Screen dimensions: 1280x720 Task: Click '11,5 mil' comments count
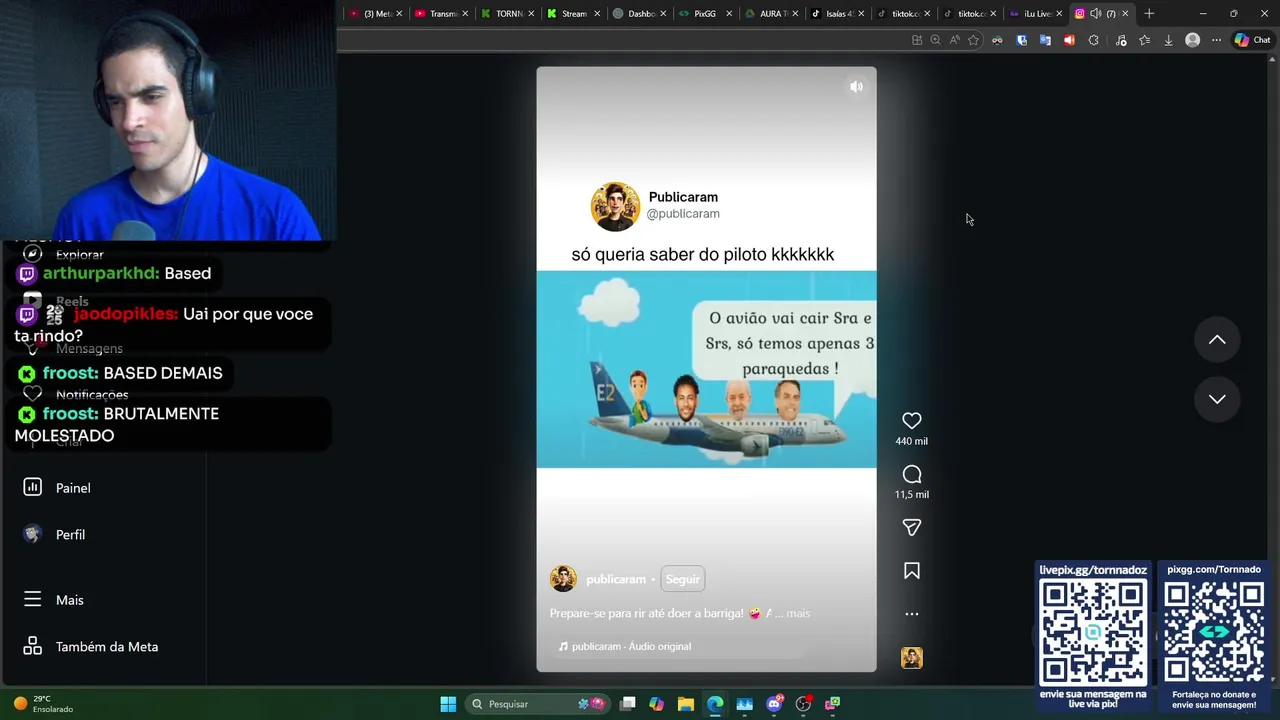tap(911, 494)
